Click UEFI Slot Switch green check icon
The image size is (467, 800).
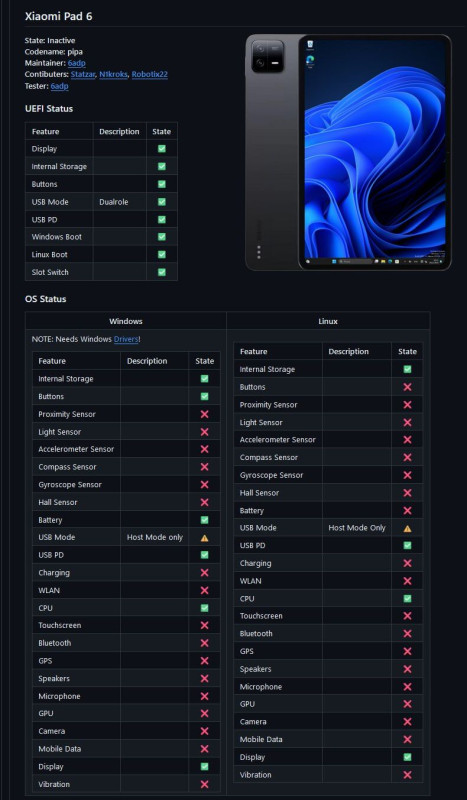point(162,272)
